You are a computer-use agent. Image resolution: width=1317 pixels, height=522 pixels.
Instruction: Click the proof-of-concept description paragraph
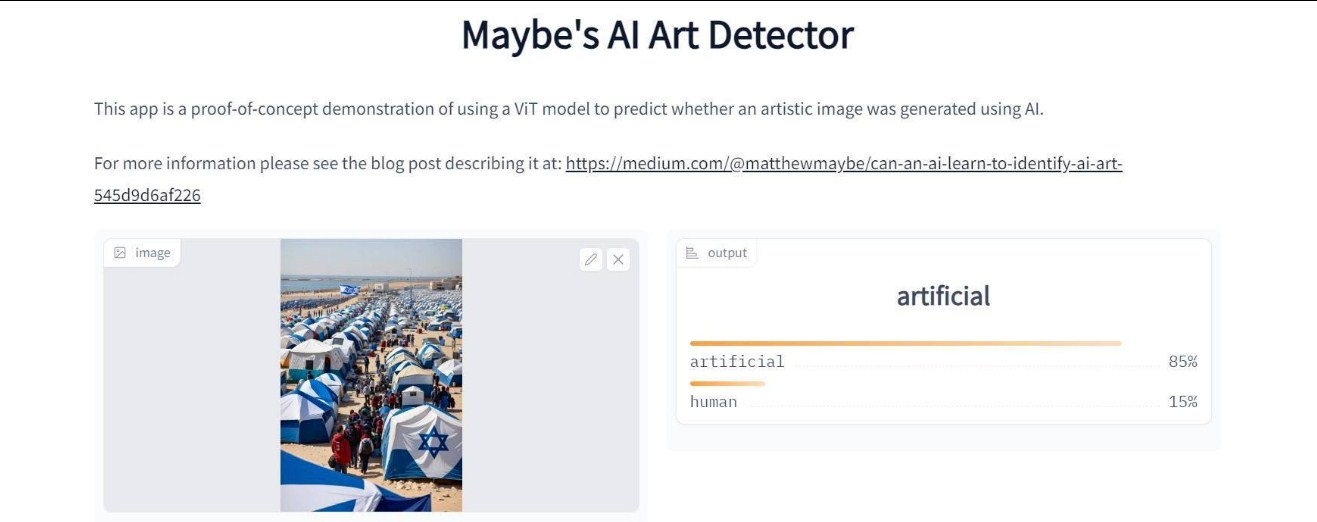point(568,108)
